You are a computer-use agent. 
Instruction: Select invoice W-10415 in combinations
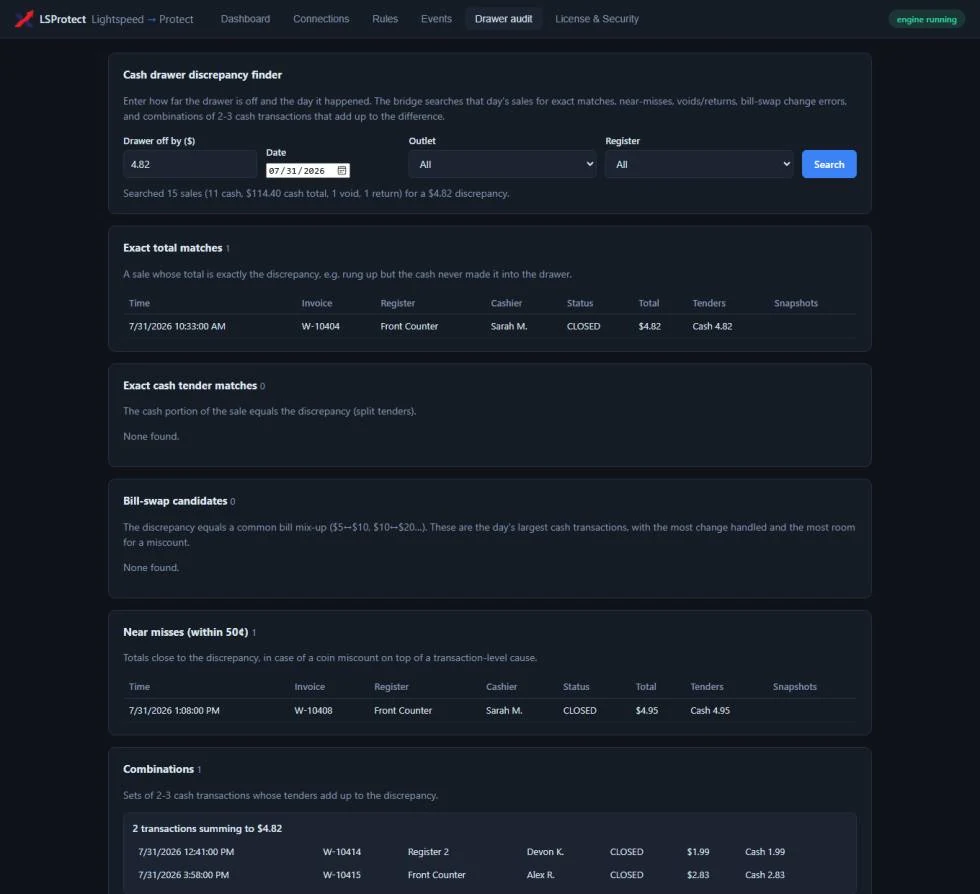[x=342, y=875]
